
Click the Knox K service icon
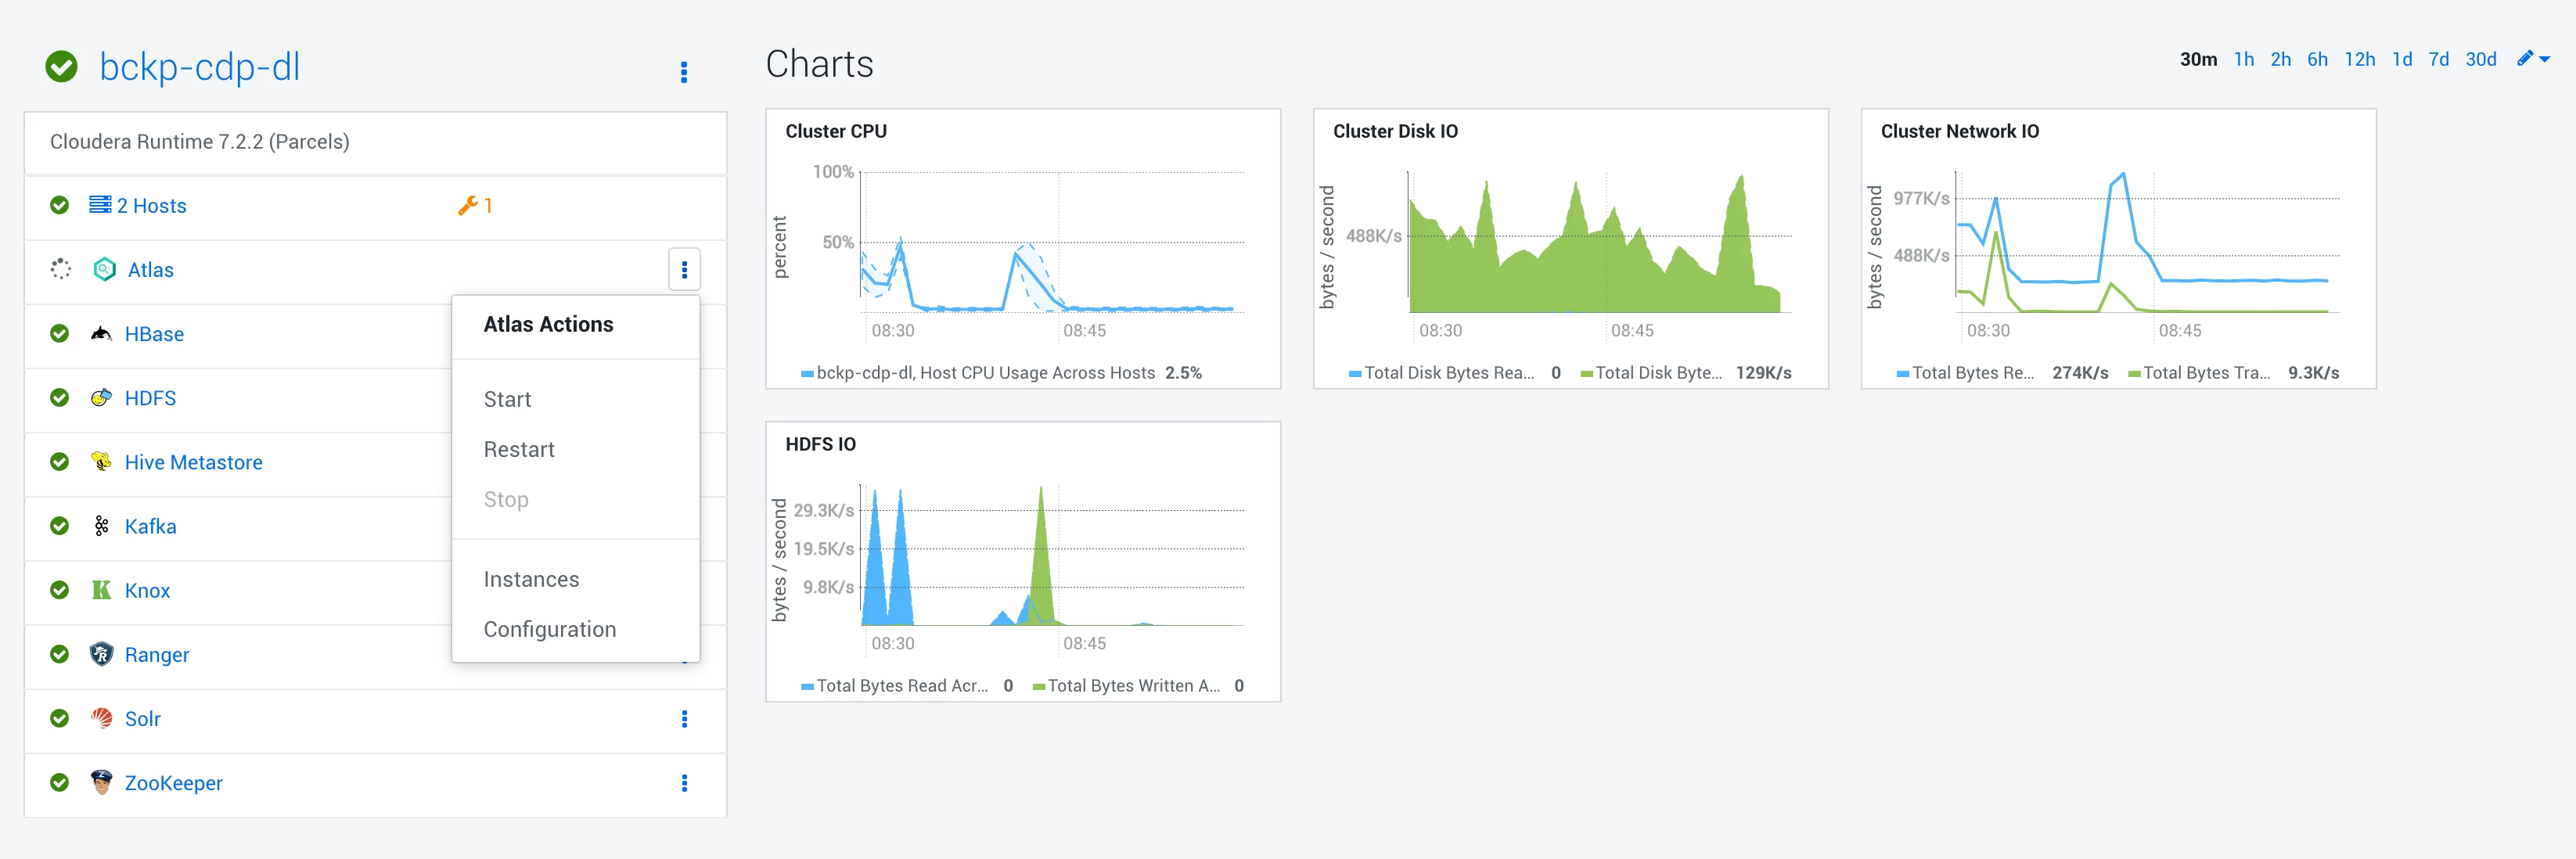[101, 590]
